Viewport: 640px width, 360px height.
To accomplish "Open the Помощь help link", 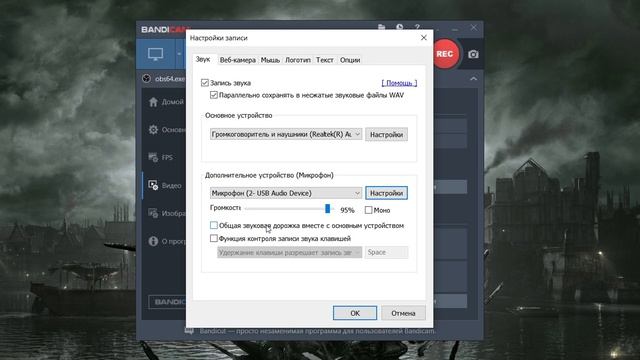I will 399,83.
